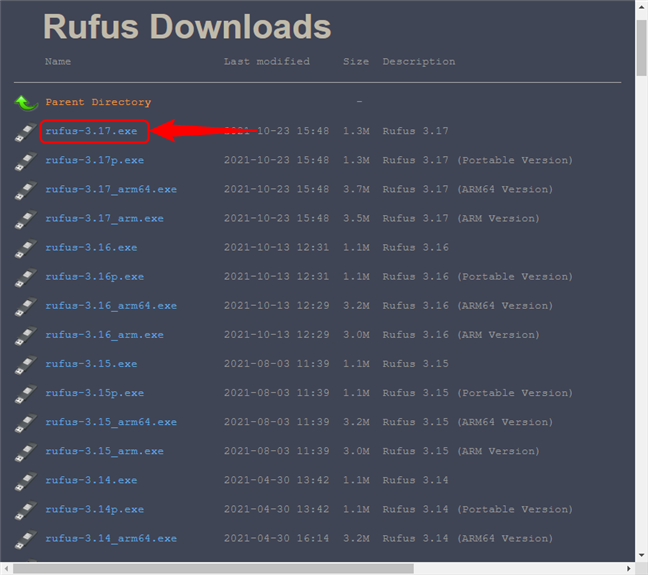Screen dimensions: 648x575
Task: Click description 'Rufus 3.14 (Portable Version)'
Action: [478, 509]
